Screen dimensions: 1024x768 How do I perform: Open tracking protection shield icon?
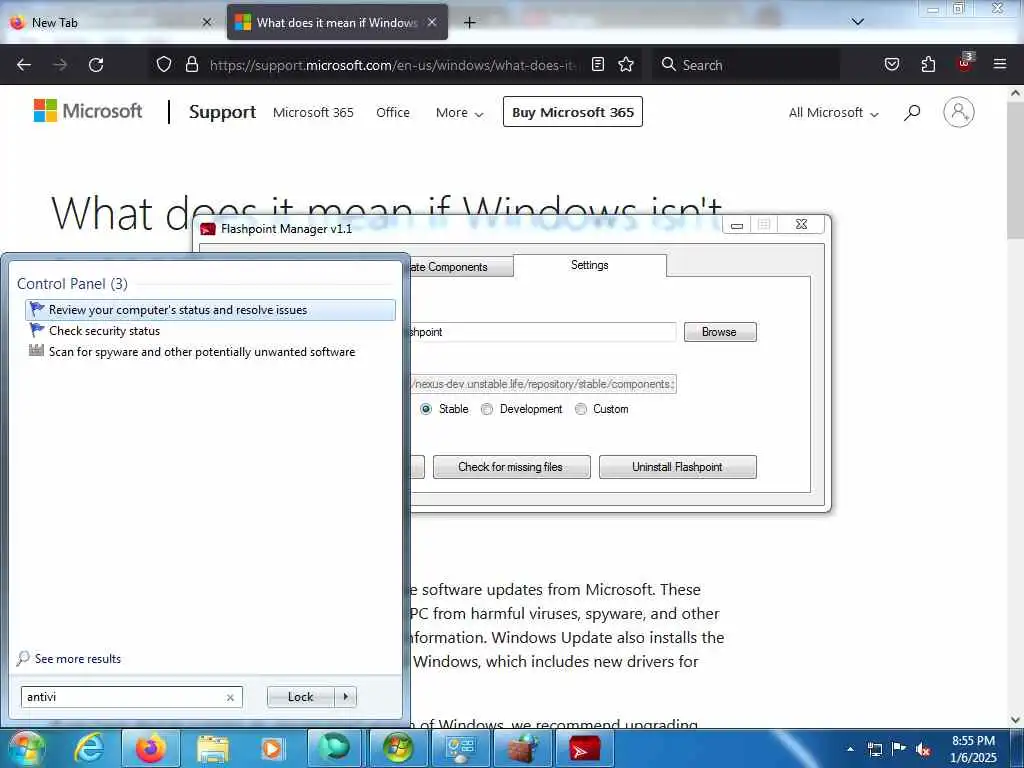[164, 65]
